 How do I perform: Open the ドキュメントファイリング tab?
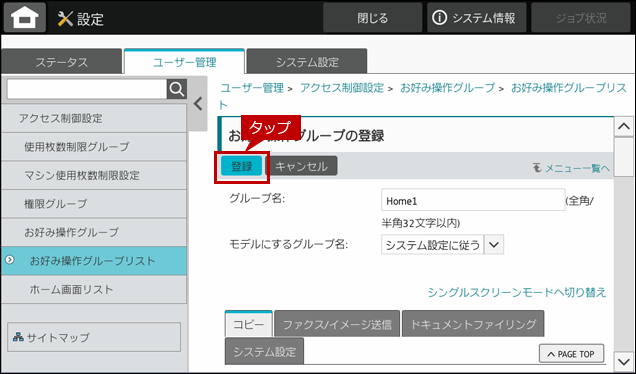473,324
